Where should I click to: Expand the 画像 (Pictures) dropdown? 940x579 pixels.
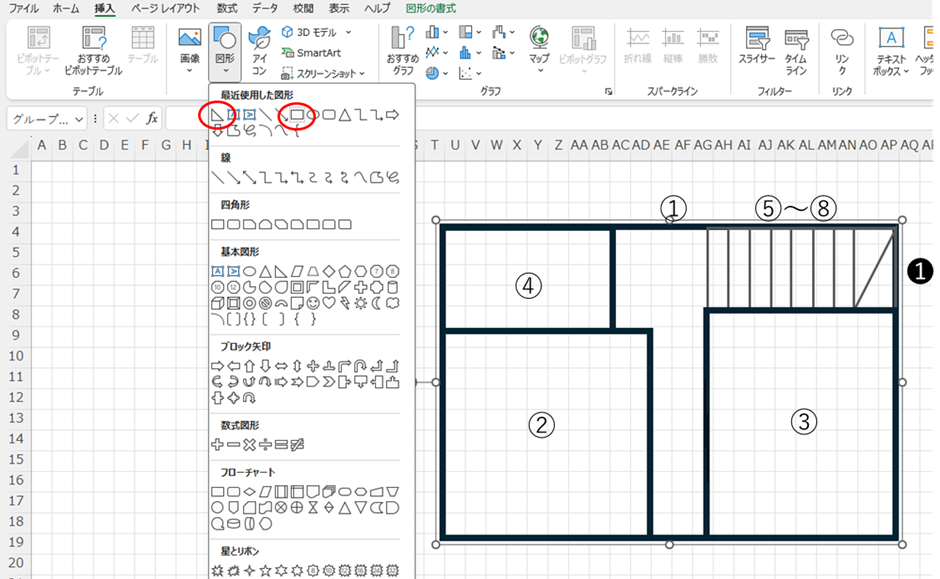click(189, 71)
